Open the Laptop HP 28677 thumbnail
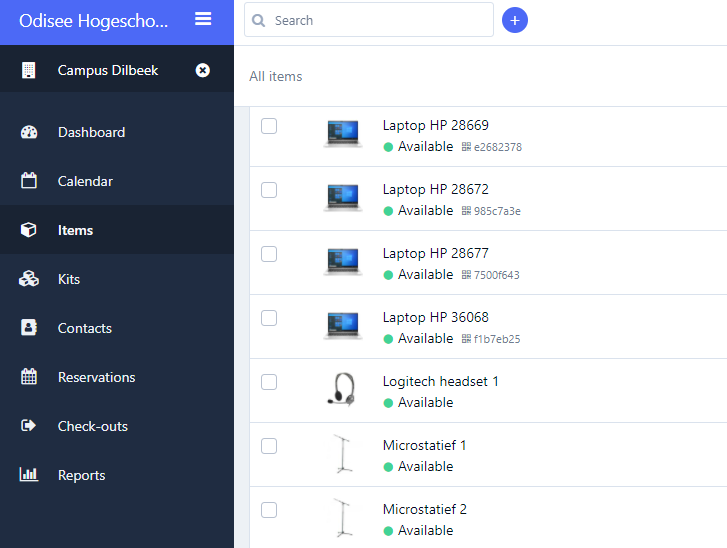Viewport: 727px width, 548px height. coord(343,262)
